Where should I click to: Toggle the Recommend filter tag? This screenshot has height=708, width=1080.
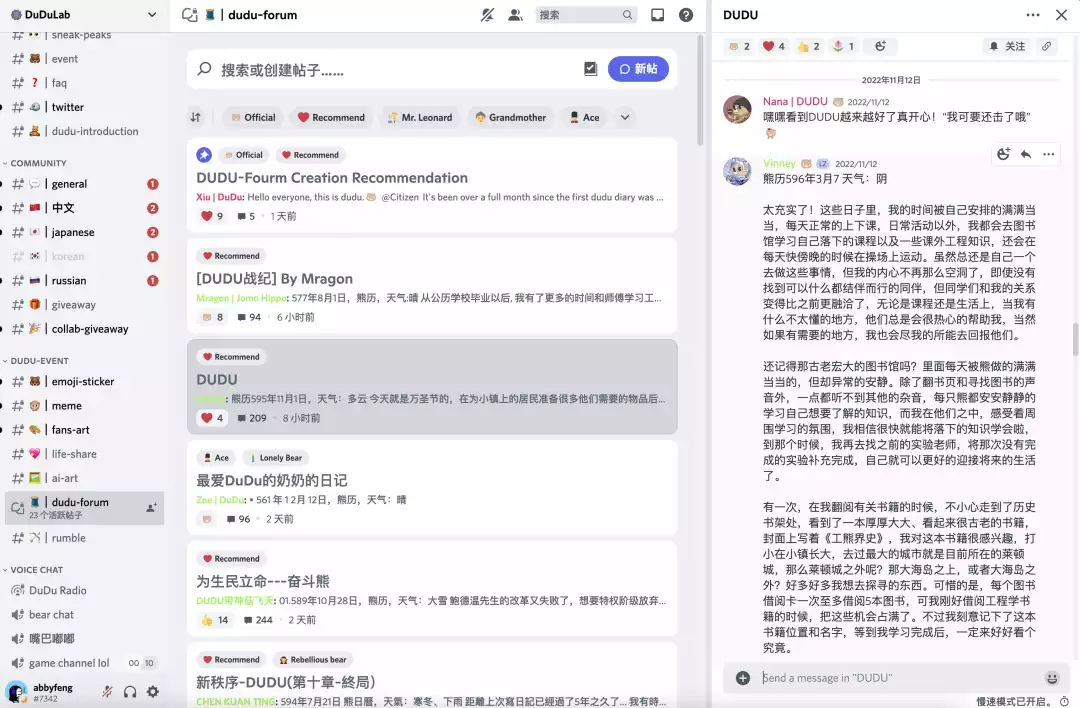330,116
